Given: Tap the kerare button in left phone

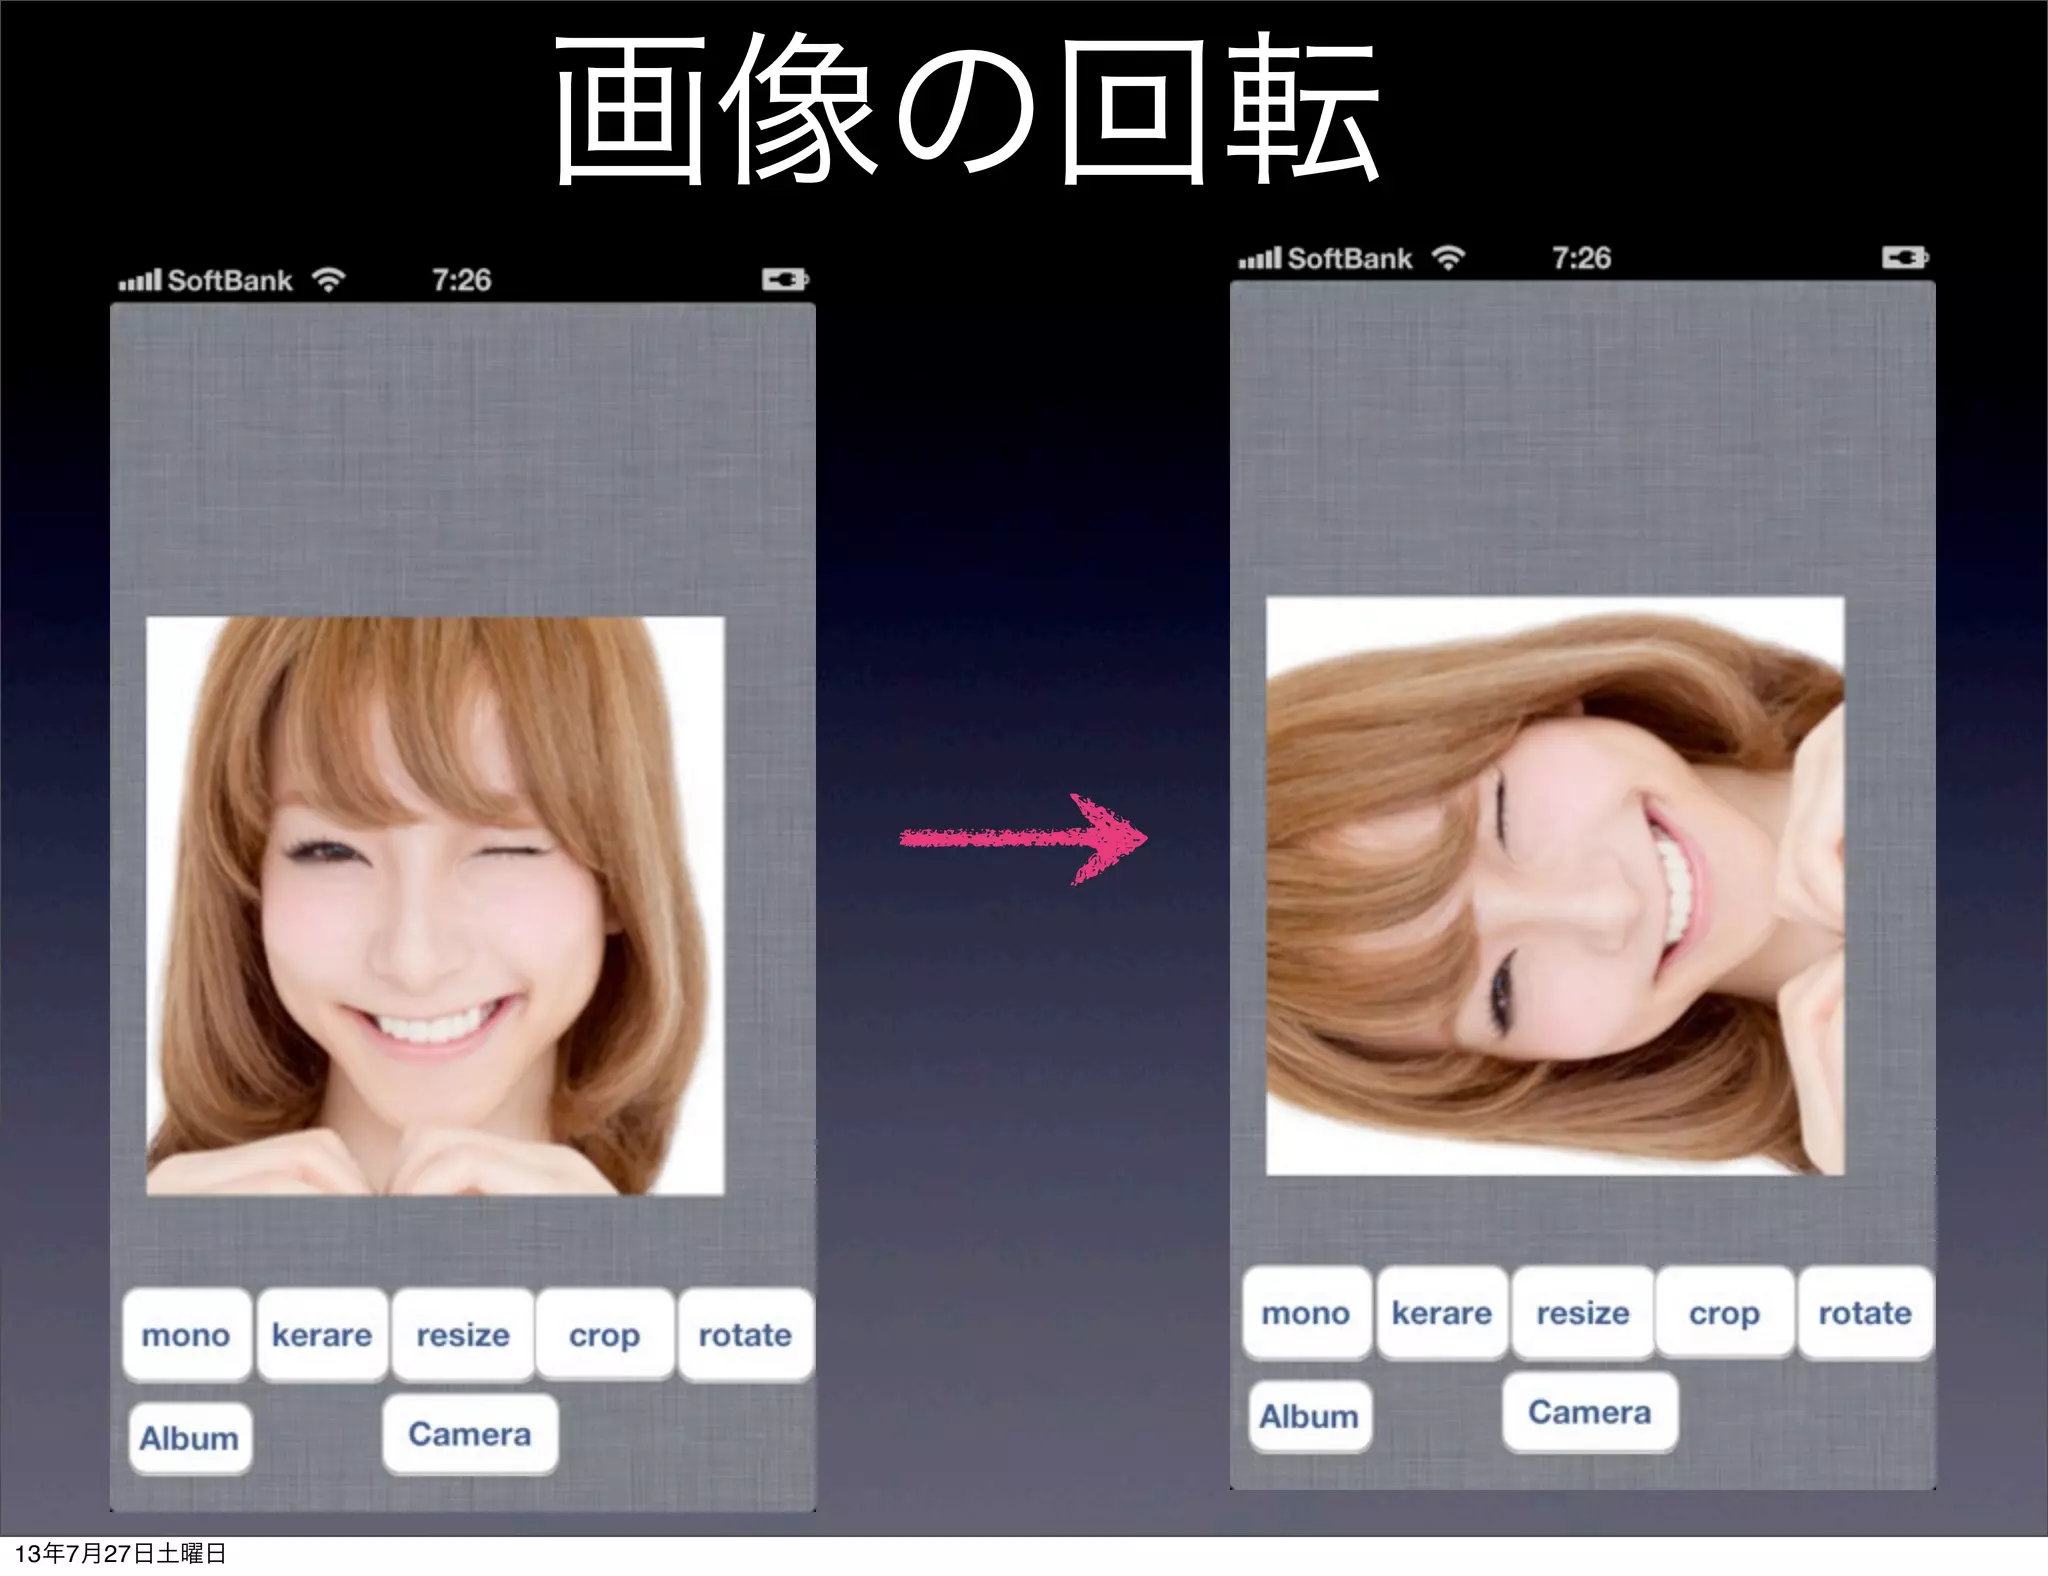Looking at the screenshot, I should pyautogui.click(x=322, y=1334).
